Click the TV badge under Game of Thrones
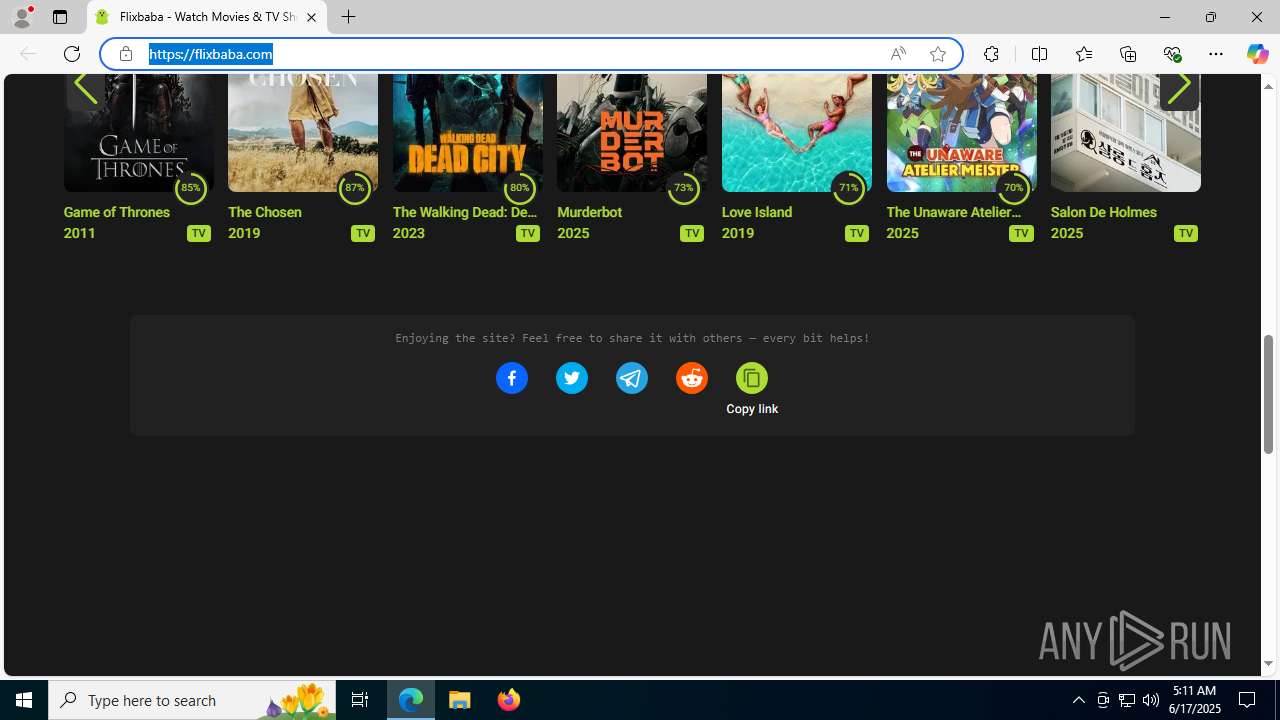This screenshot has height=720, width=1280. pos(198,233)
